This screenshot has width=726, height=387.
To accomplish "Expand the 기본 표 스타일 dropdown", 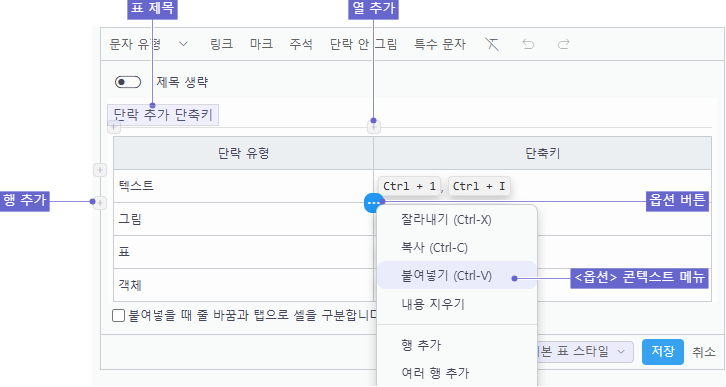I will coord(584,352).
